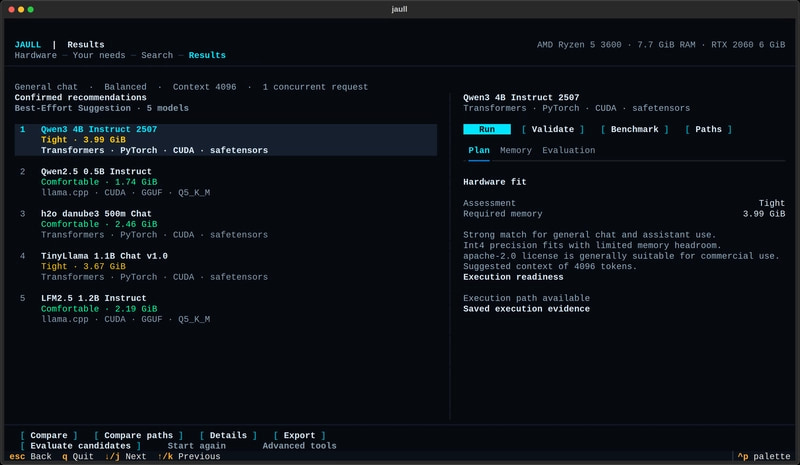Click the Run button

tap(487, 129)
